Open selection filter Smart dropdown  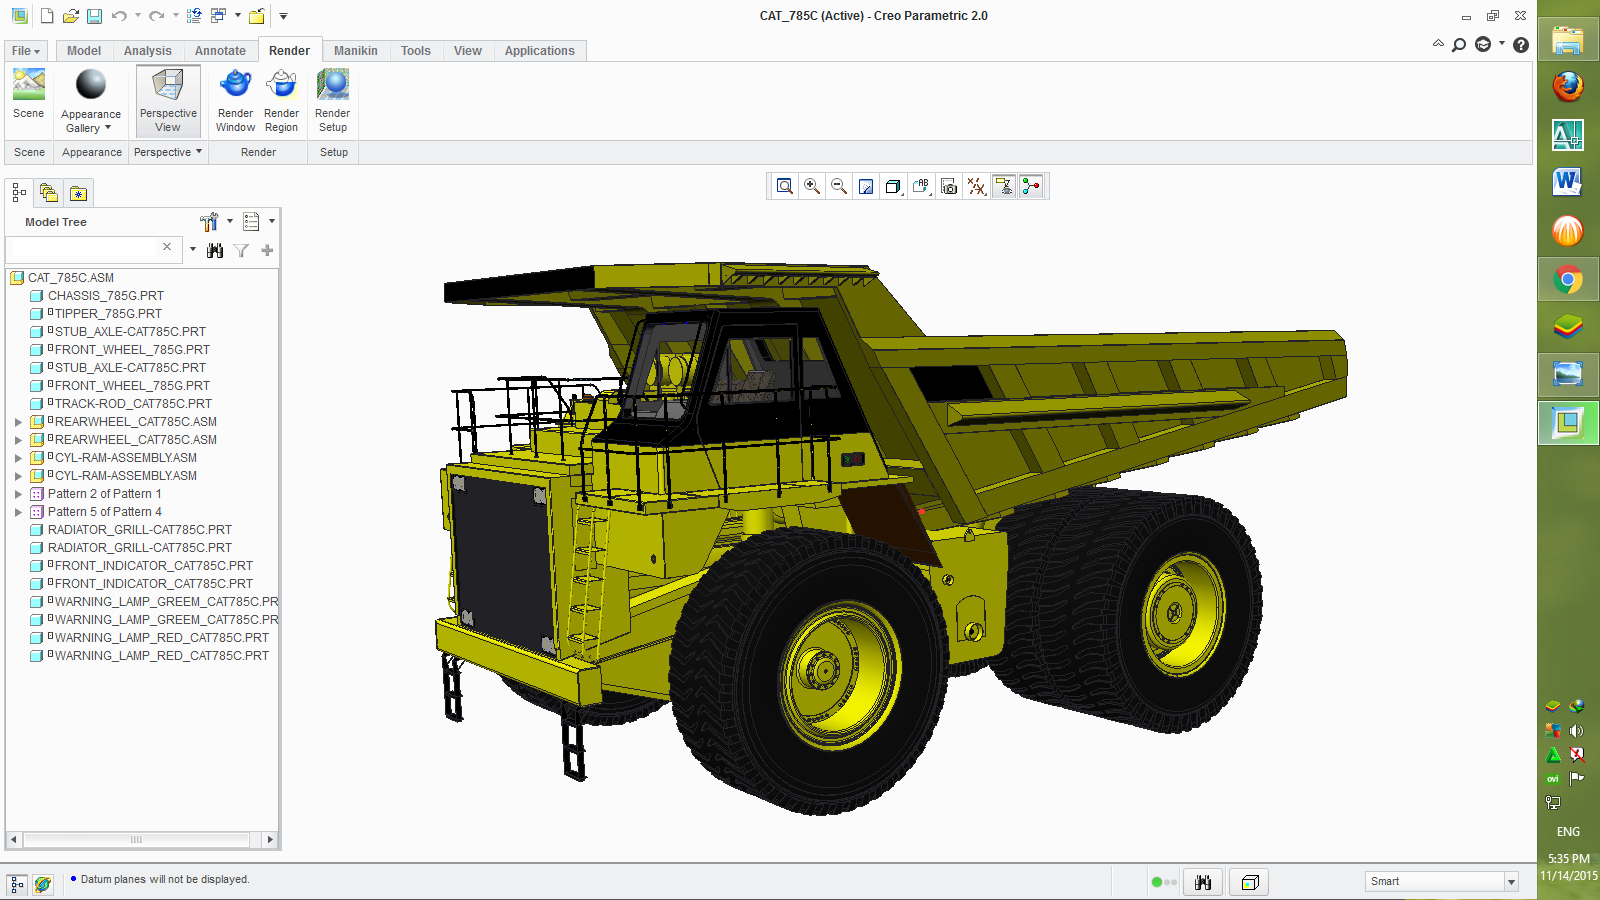(x=1511, y=881)
